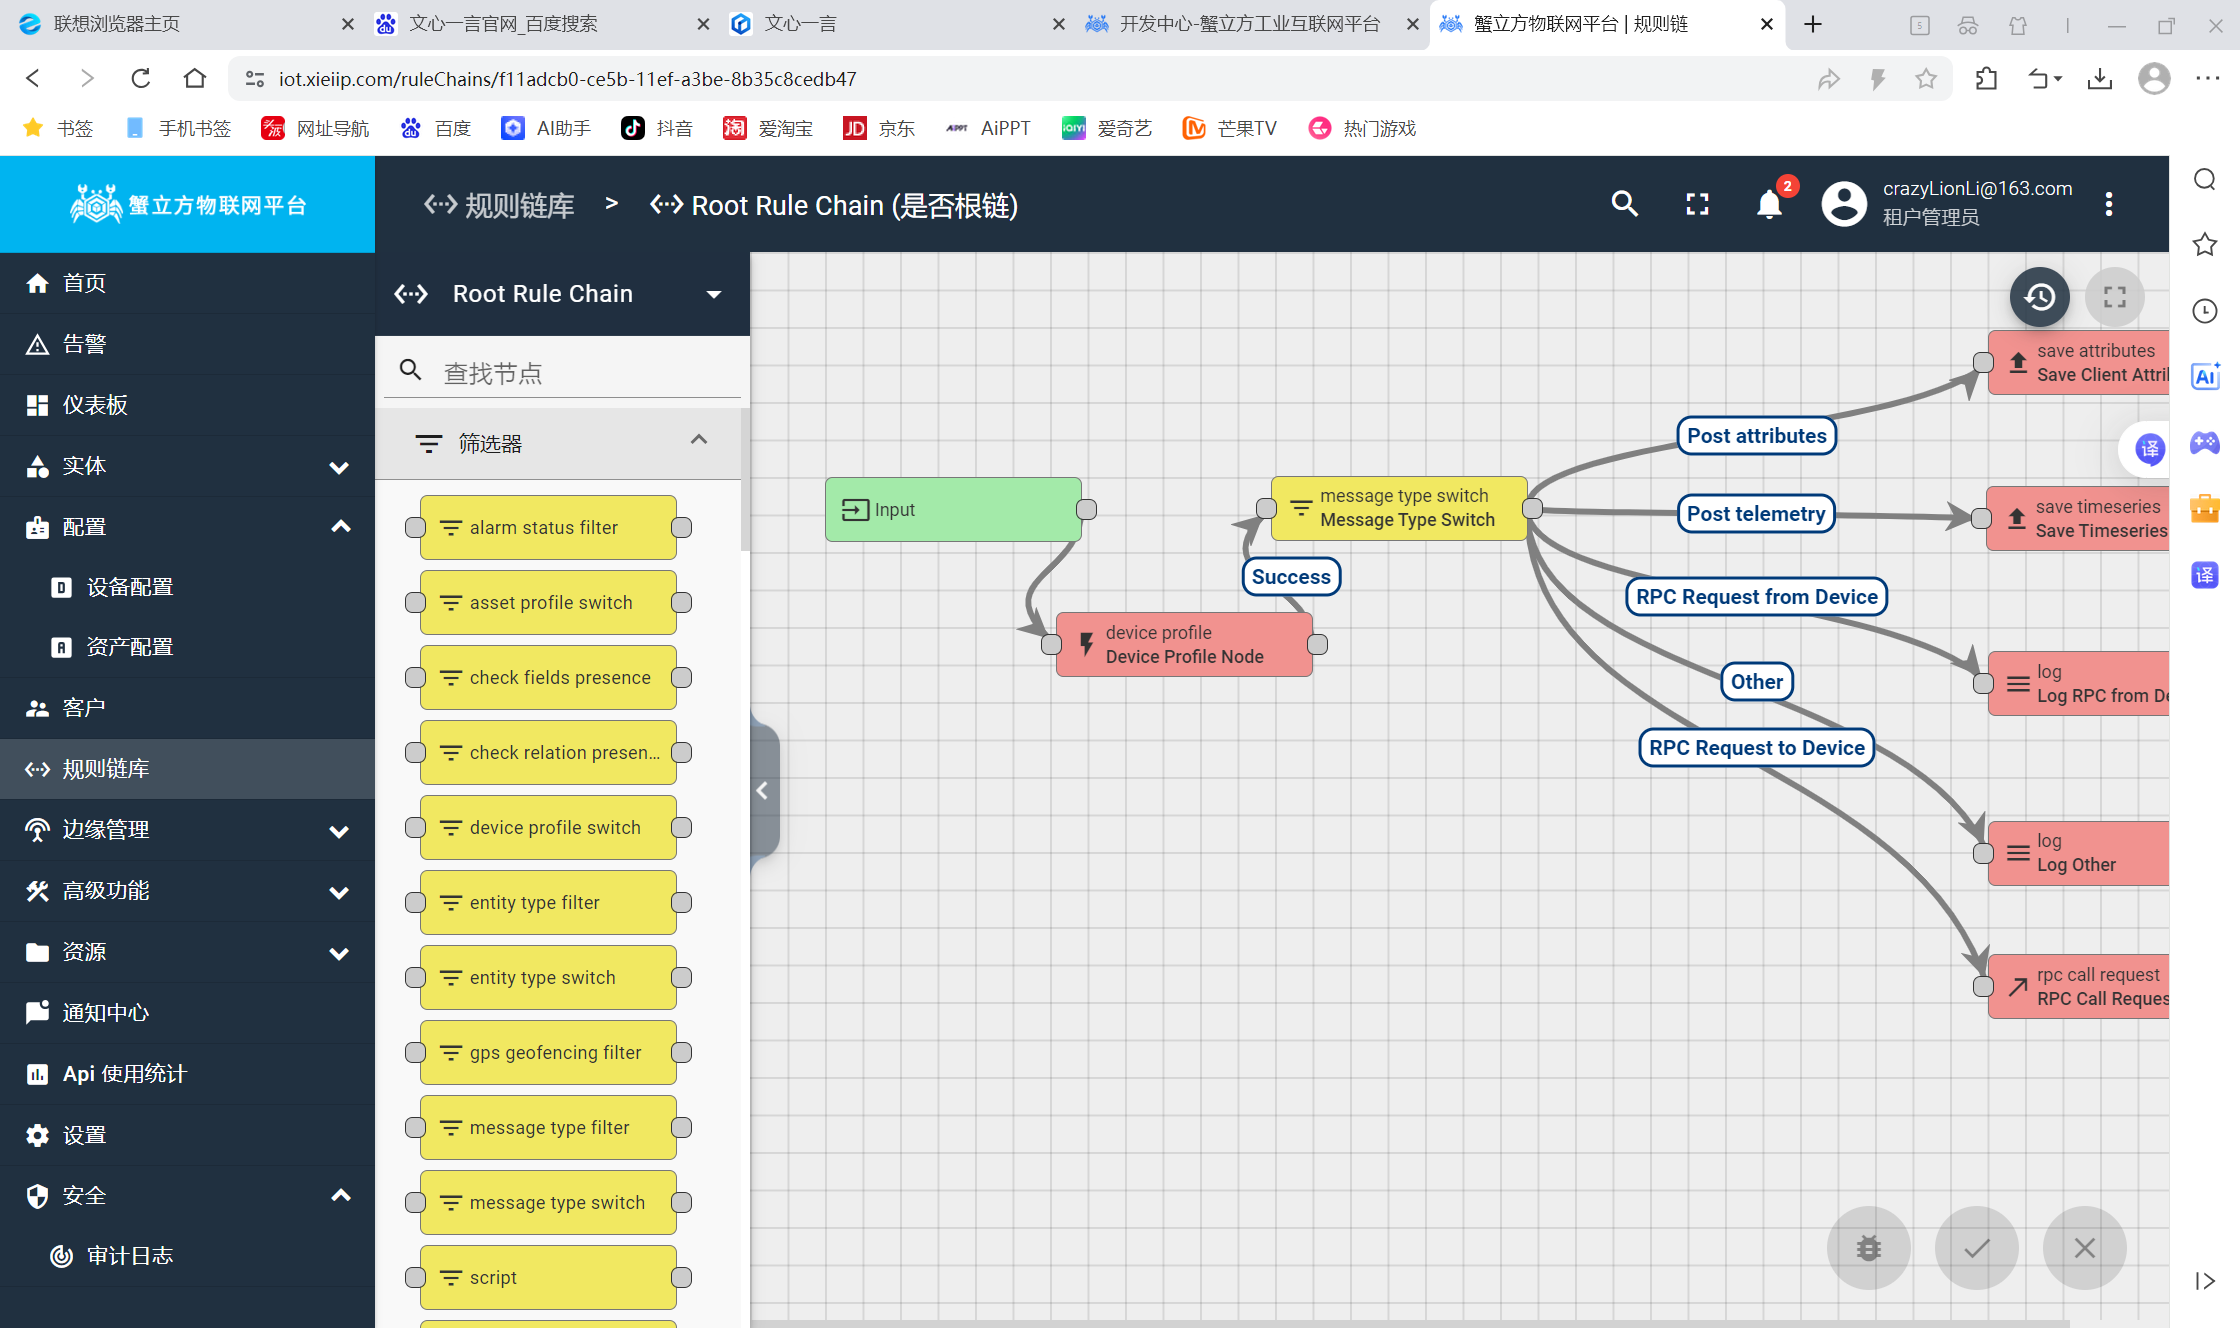Screen dimensions: 2240x1328
Task: Click the RPC Request to Device label
Action: tap(1757, 748)
